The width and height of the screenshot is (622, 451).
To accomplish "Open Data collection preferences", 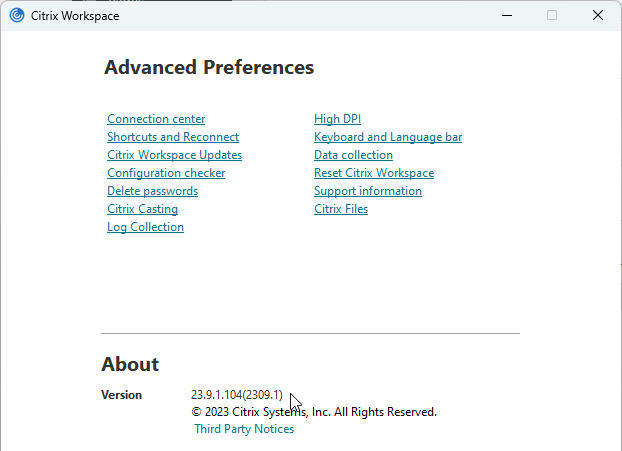I will tap(353, 155).
